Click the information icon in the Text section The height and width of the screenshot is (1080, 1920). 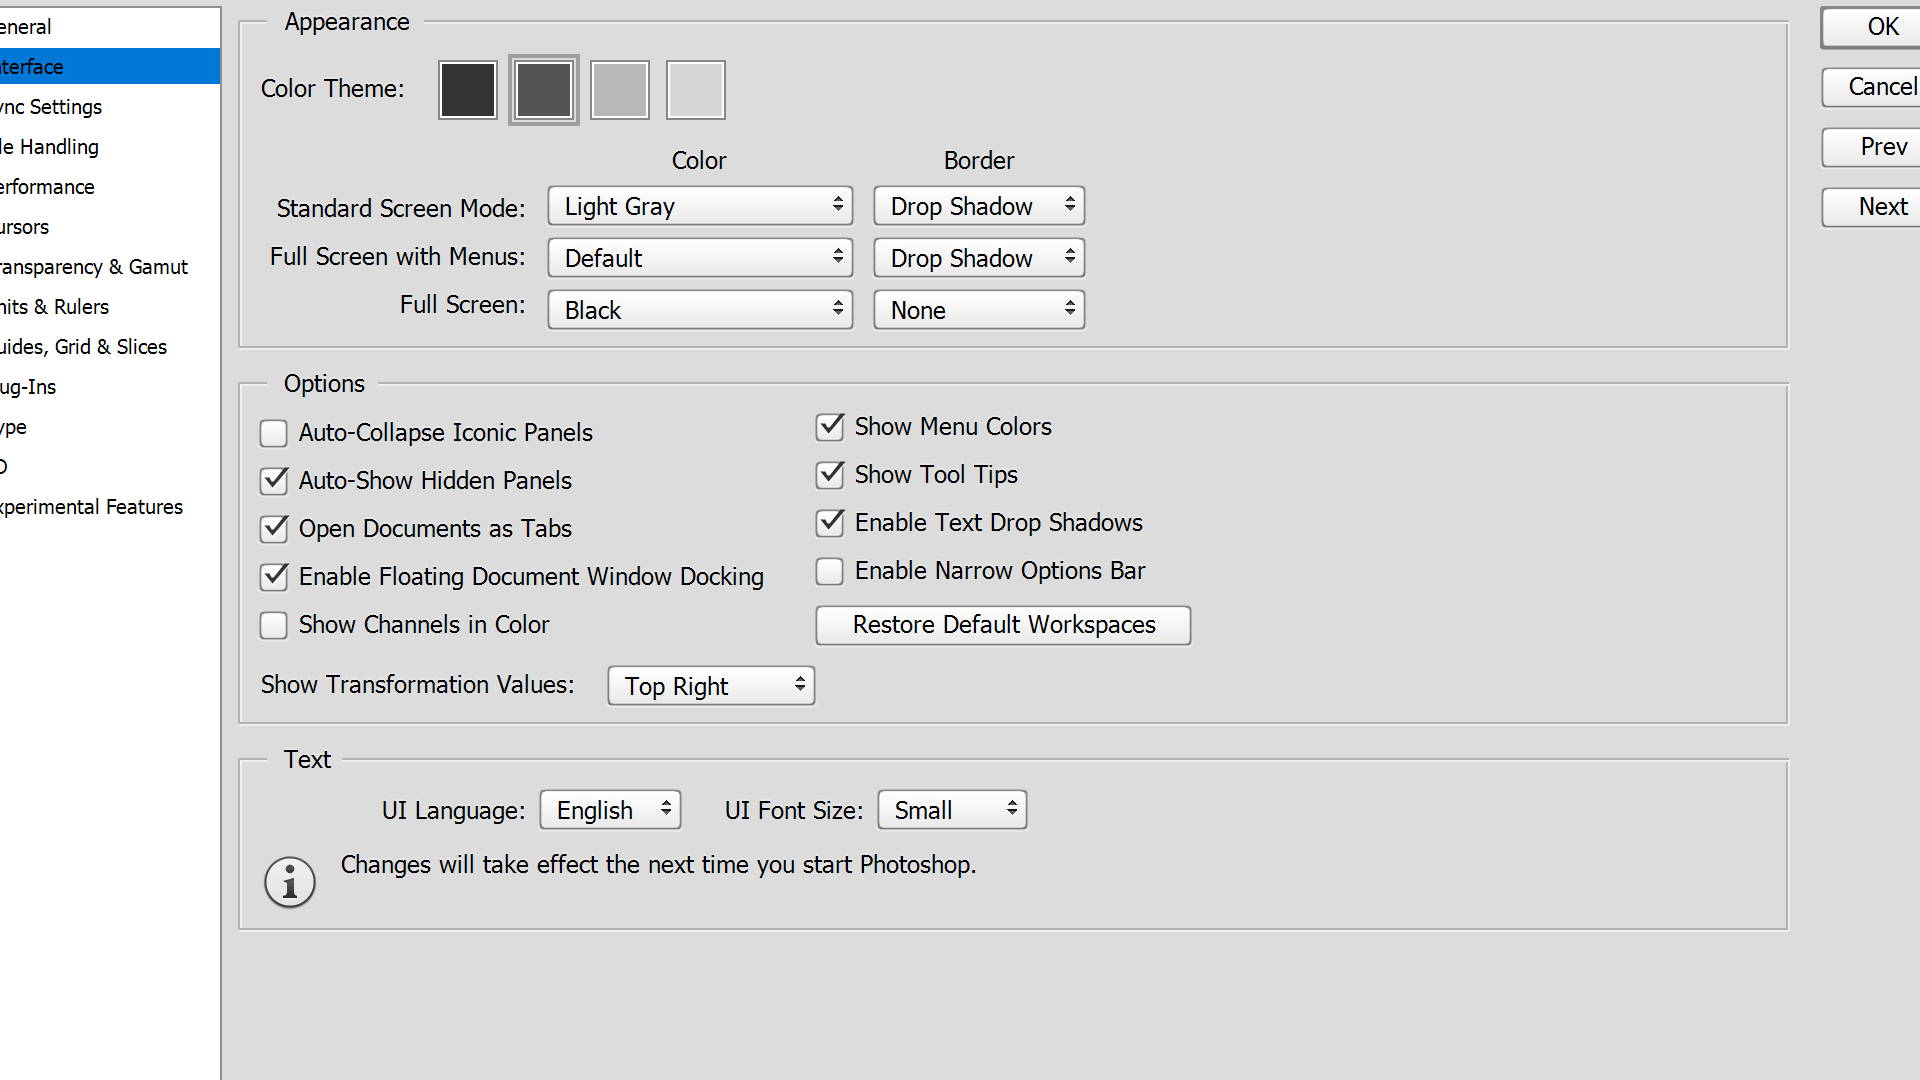pyautogui.click(x=289, y=881)
